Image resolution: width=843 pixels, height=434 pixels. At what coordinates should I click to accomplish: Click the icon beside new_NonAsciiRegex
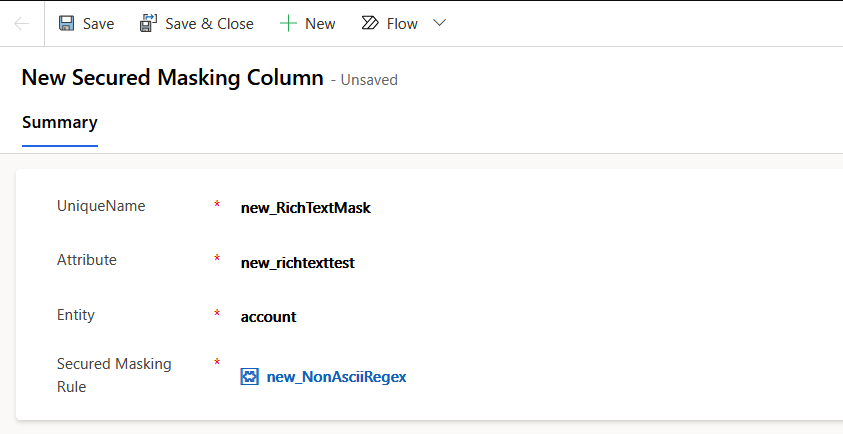point(250,377)
